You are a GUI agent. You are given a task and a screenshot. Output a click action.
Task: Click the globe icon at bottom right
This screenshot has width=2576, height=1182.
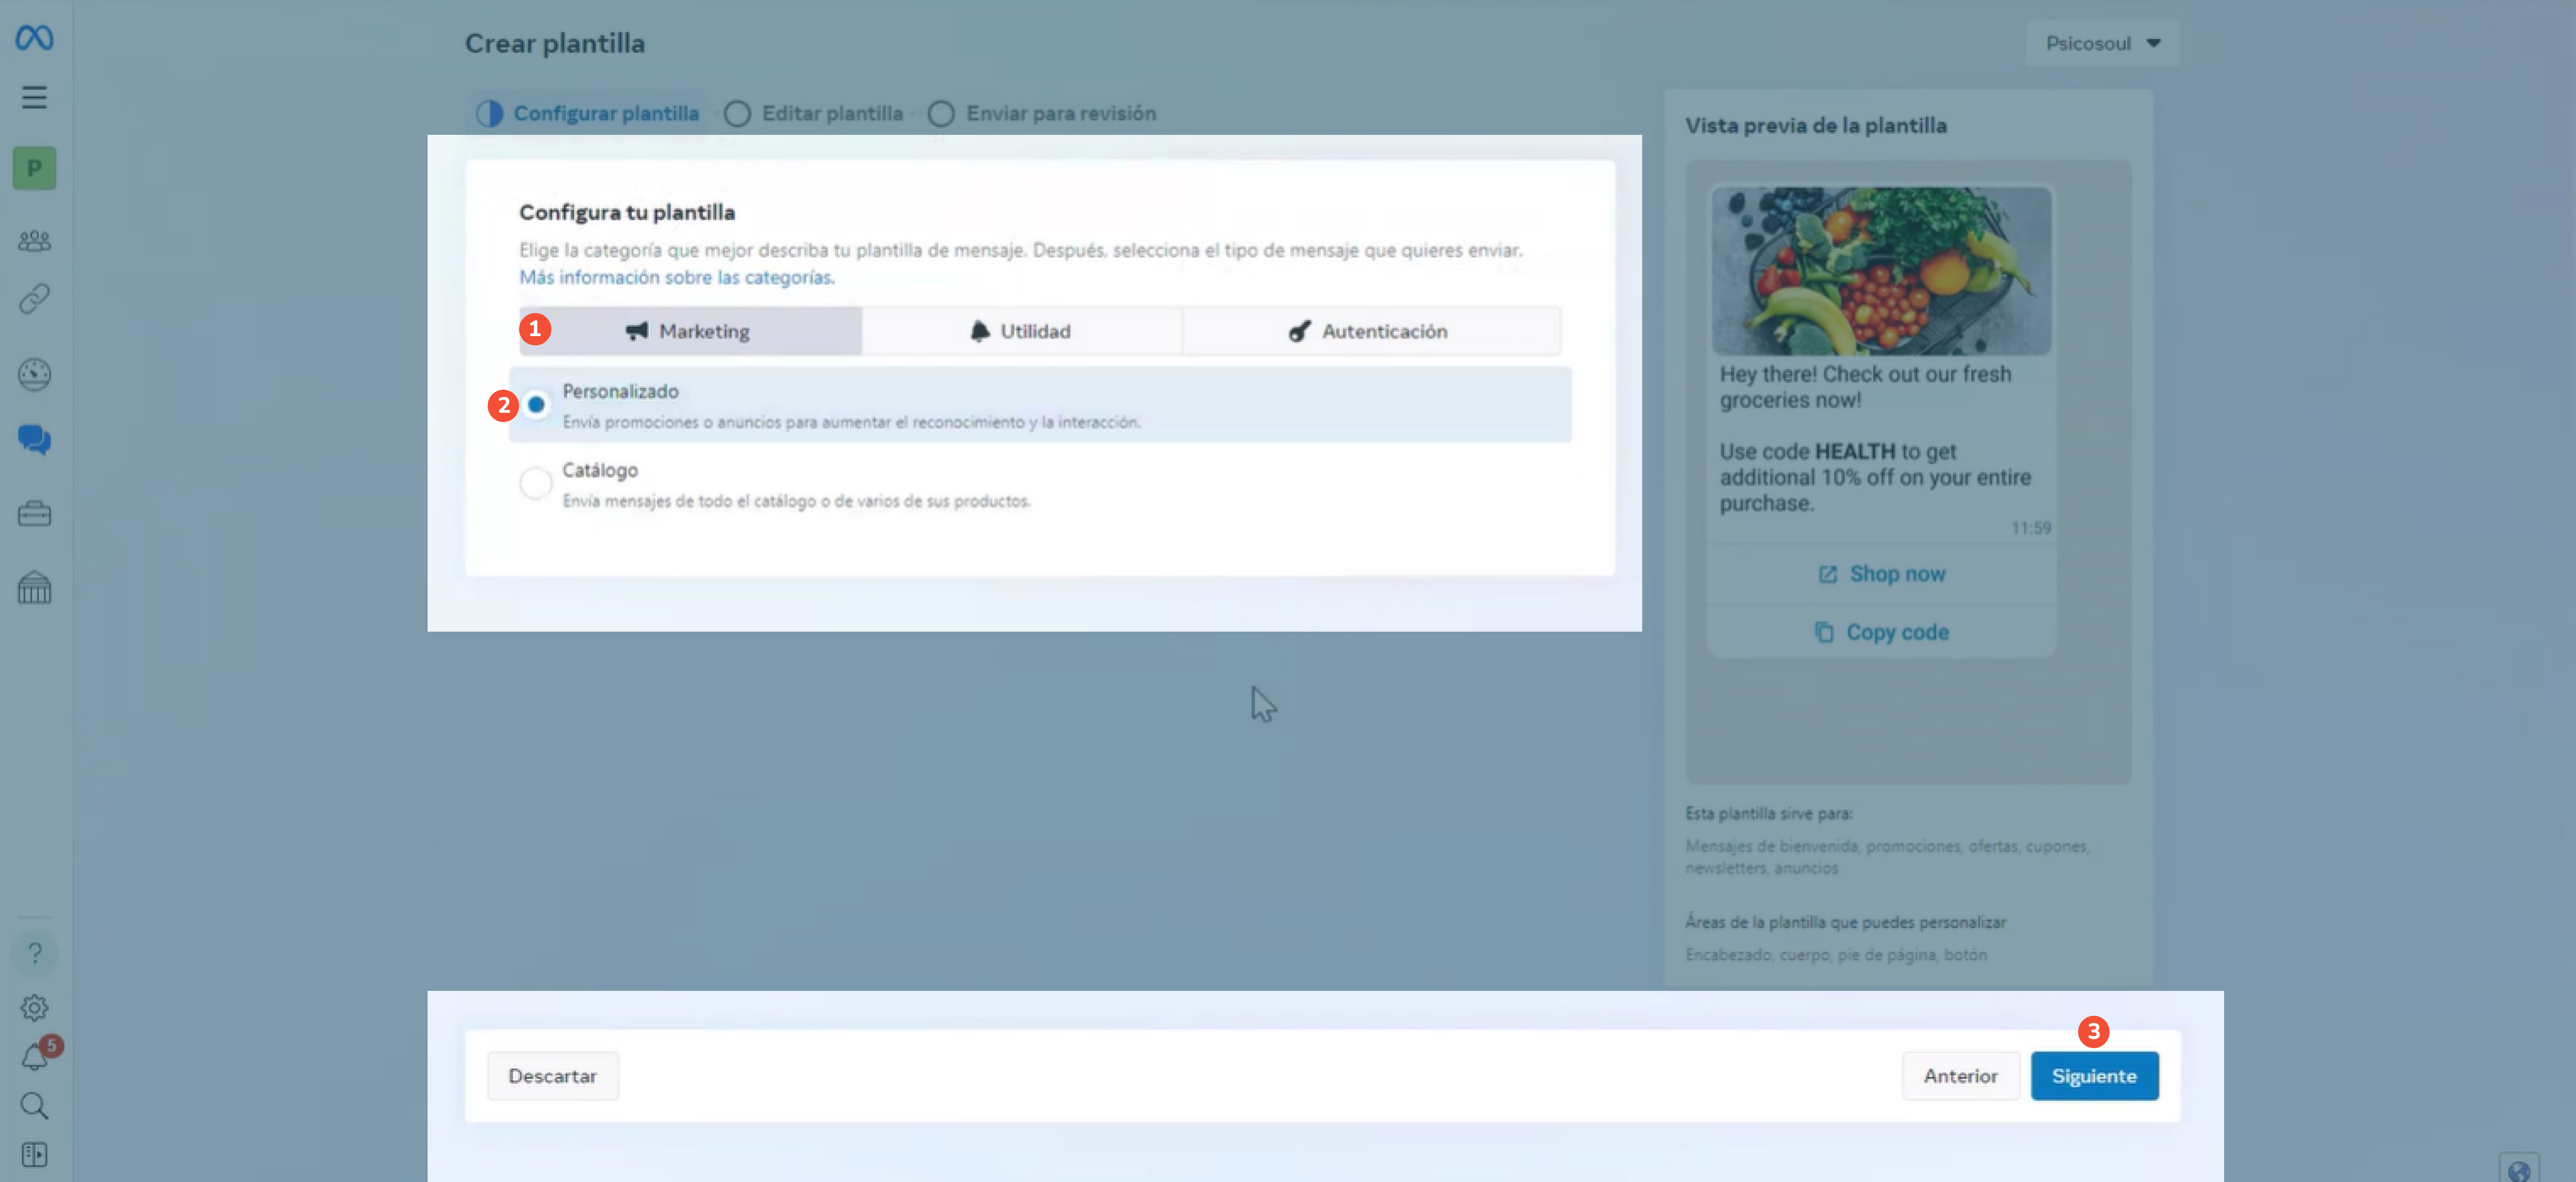(x=2519, y=1170)
